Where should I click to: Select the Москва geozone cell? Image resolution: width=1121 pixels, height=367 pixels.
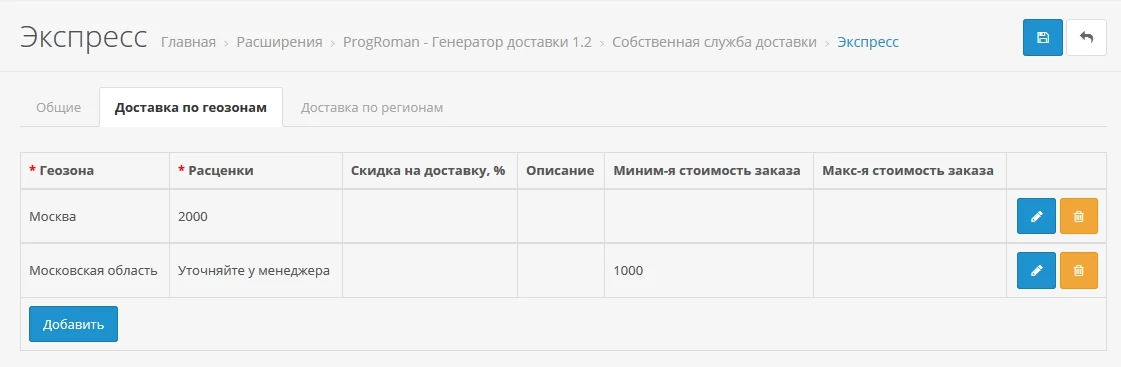(x=95, y=216)
